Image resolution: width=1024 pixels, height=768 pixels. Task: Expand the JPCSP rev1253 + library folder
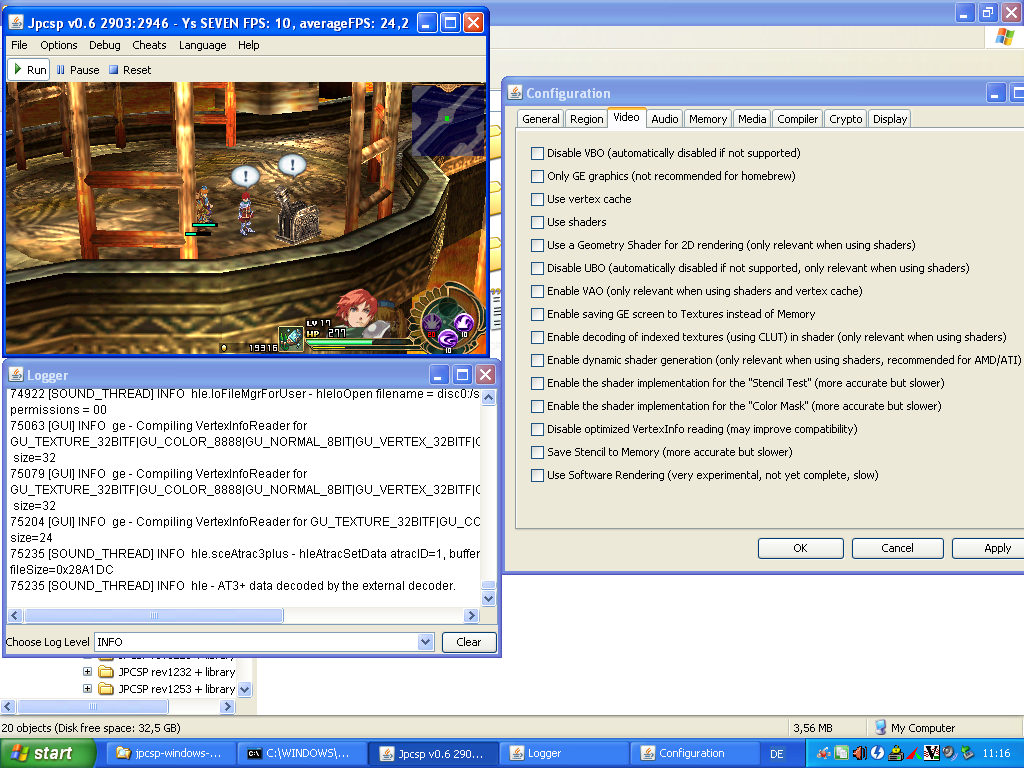click(x=88, y=689)
